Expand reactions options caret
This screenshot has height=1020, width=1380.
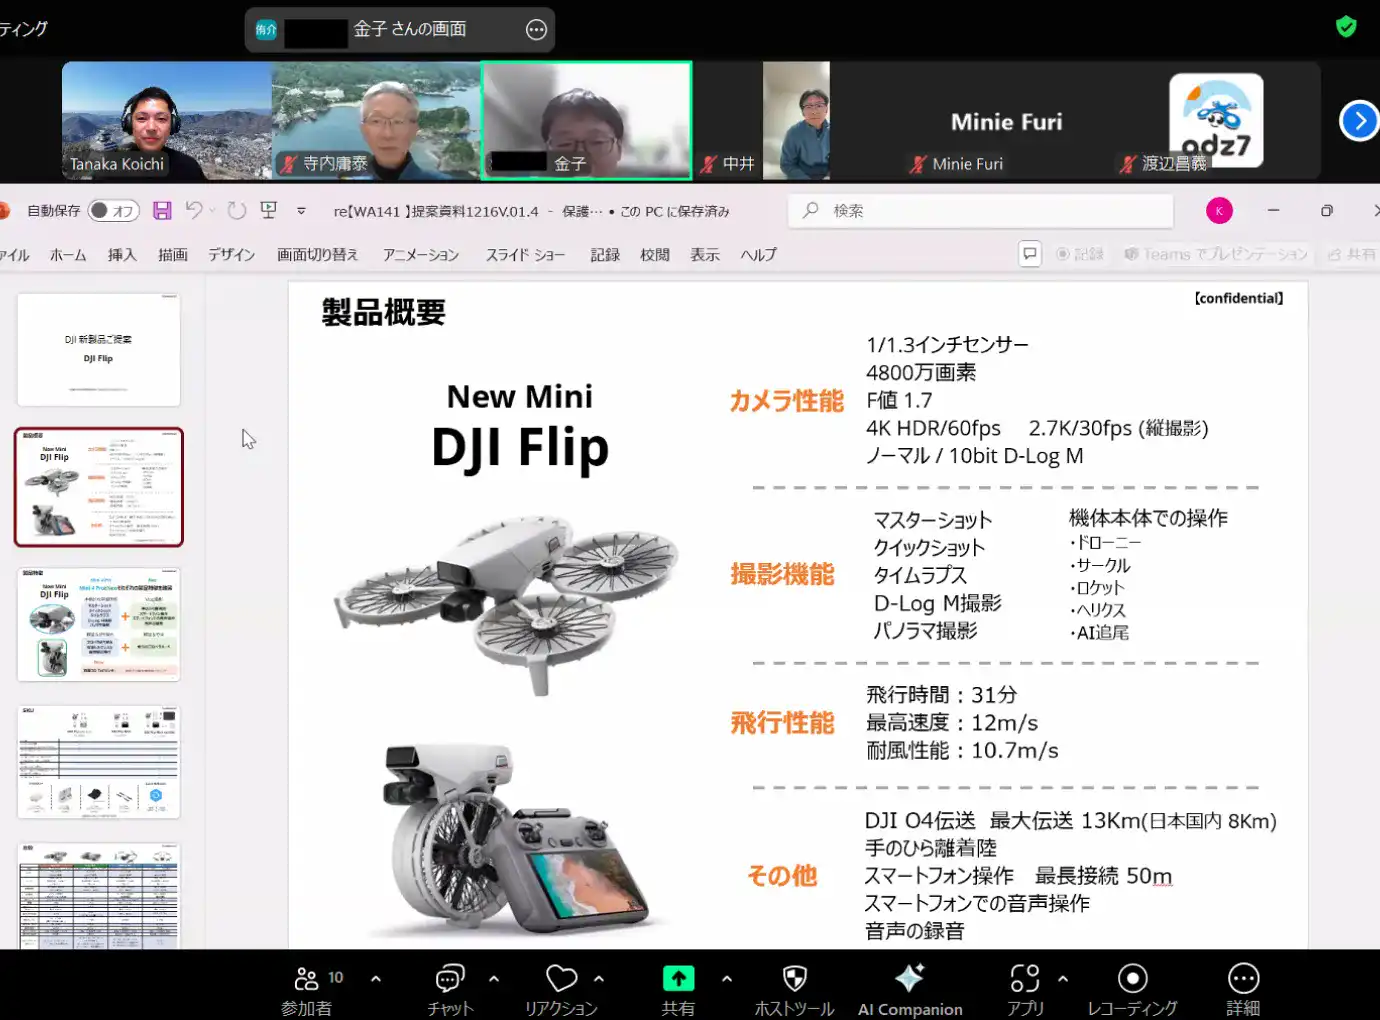tap(599, 978)
